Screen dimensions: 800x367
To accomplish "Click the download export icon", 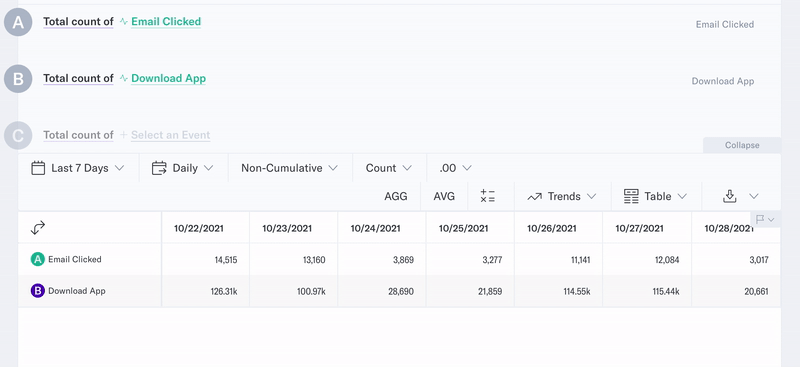I will [730, 197].
